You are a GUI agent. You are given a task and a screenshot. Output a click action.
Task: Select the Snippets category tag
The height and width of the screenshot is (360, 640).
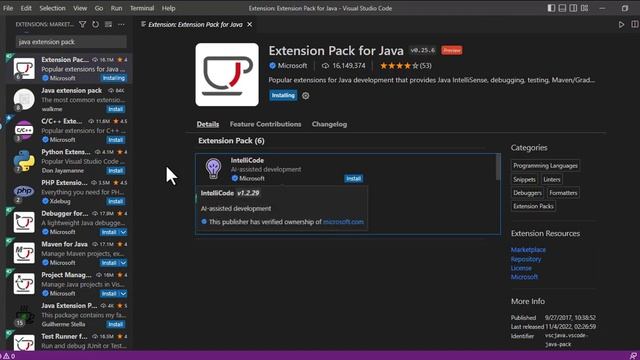pyautogui.click(x=524, y=180)
